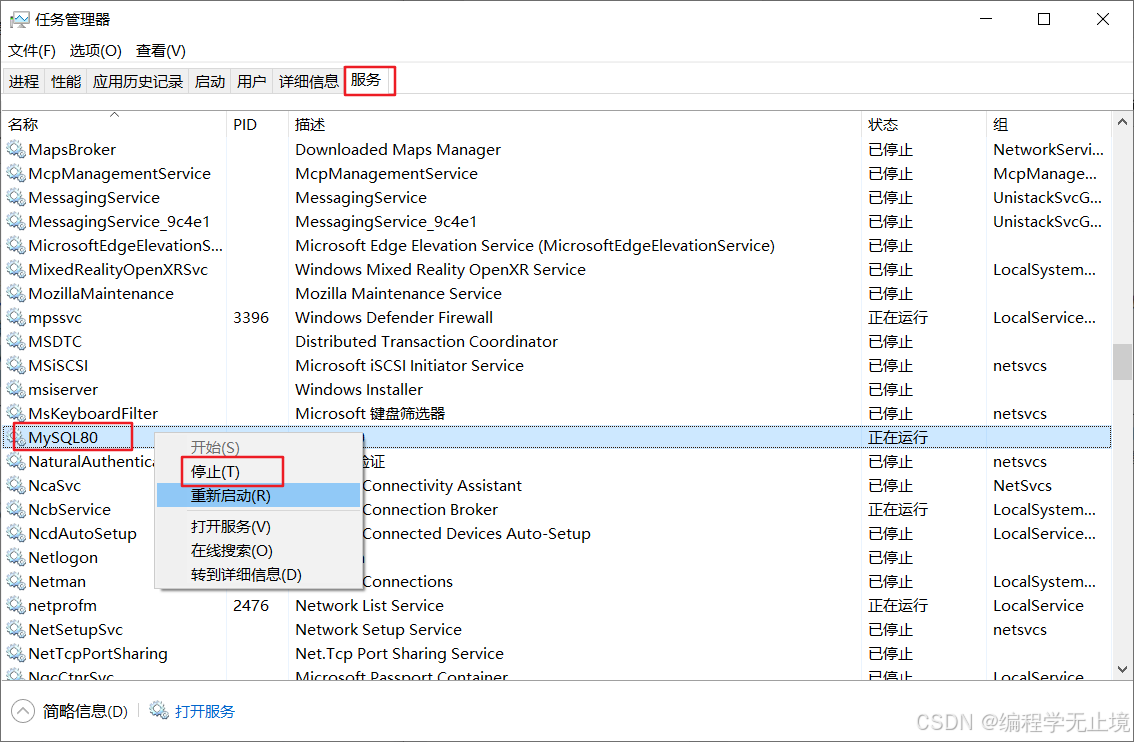The image size is (1134, 742).
Task: Click the 打开服务 link at the bottom
Action: (205, 711)
